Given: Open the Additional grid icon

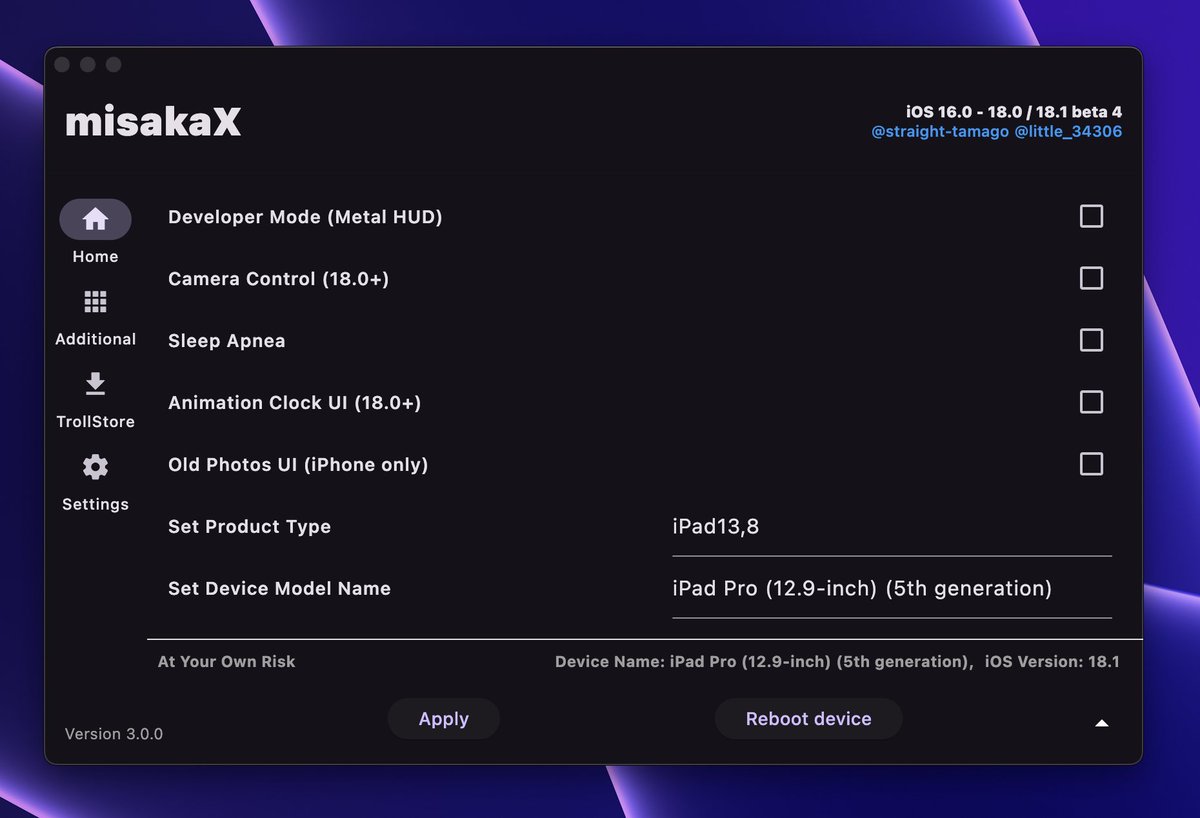Looking at the screenshot, I should pos(95,302).
